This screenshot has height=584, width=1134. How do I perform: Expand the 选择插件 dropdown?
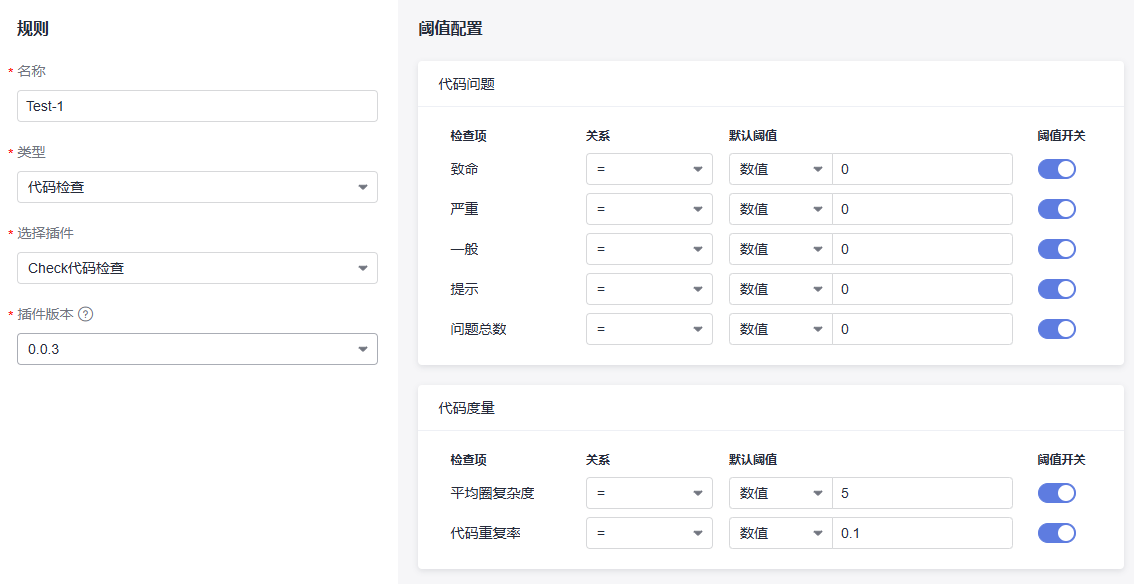coord(197,268)
